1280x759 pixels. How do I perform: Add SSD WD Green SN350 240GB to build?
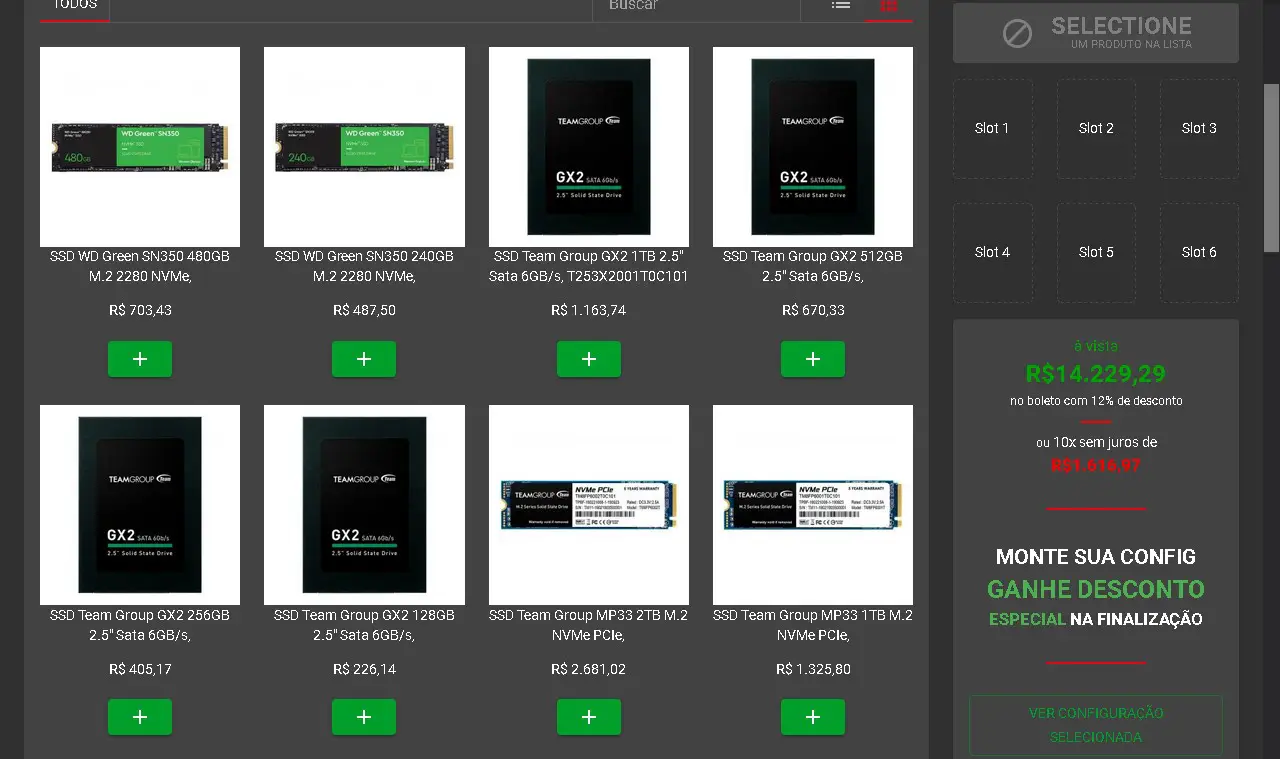click(x=364, y=359)
